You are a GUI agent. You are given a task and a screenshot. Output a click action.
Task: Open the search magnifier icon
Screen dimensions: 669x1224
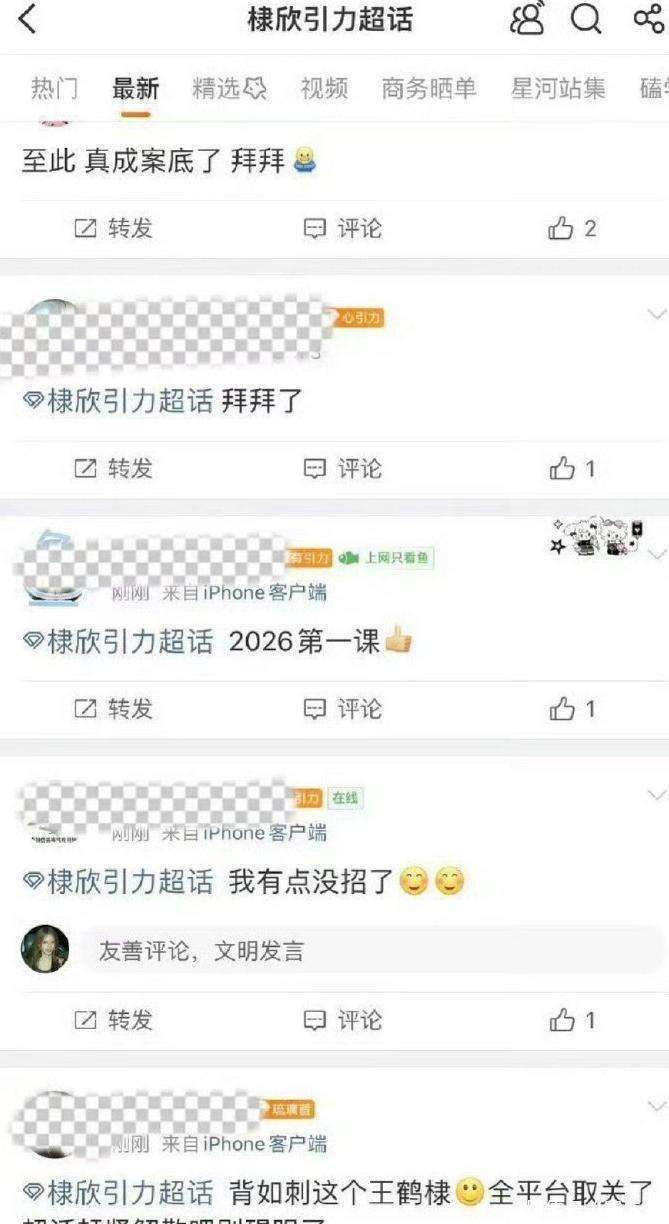tap(586, 18)
